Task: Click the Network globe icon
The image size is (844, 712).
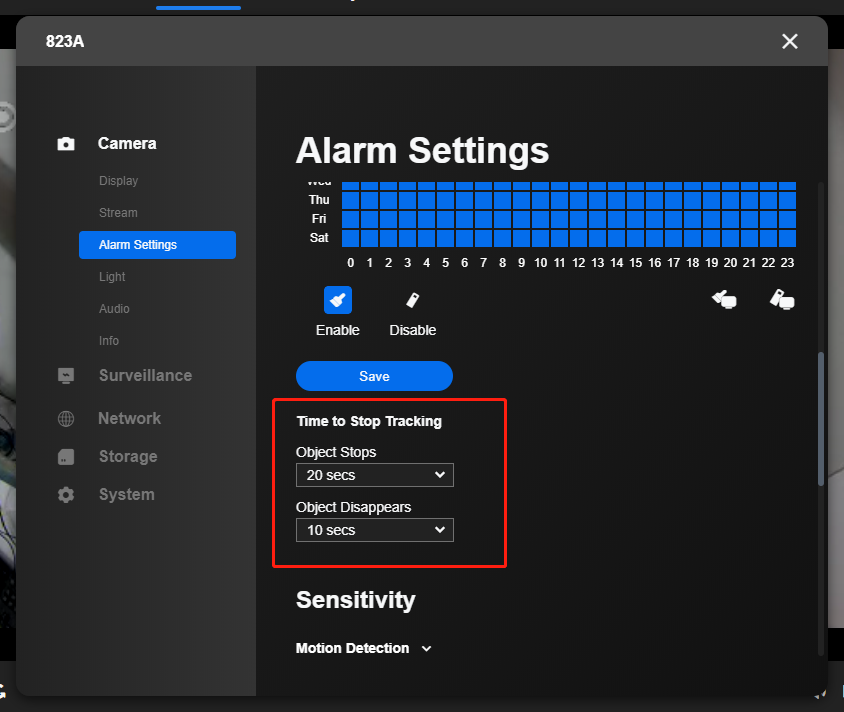Action: [x=66, y=418]
